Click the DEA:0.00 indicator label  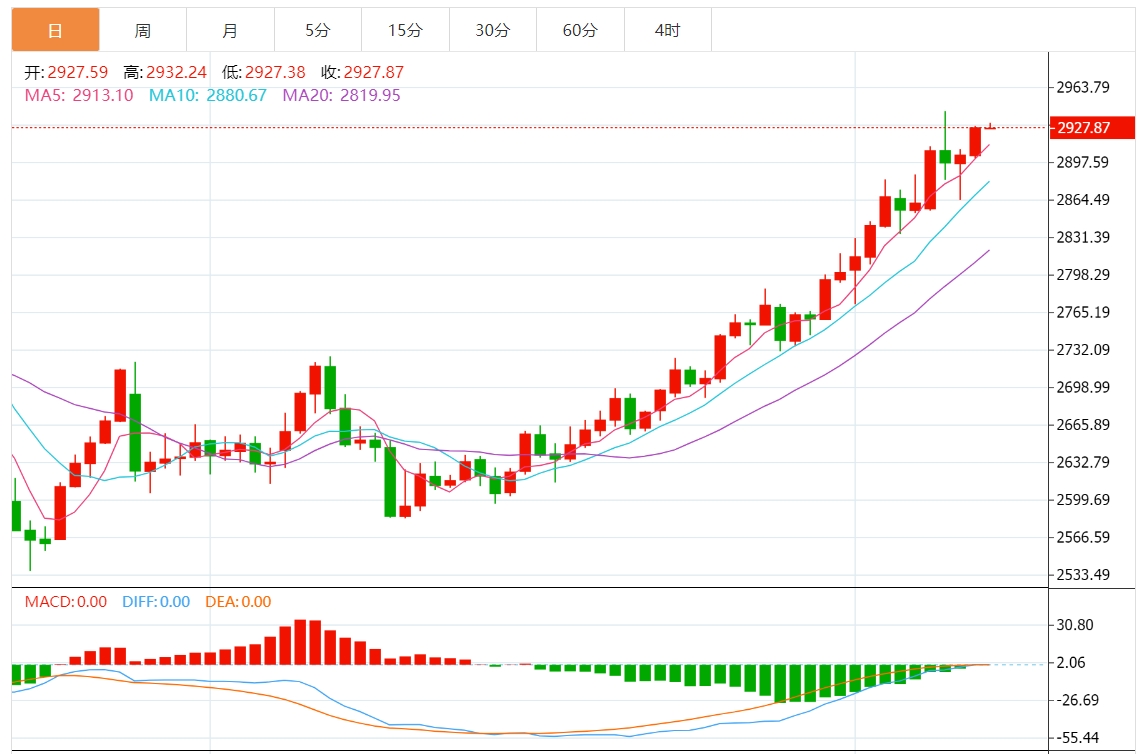[x=238, y=602]
